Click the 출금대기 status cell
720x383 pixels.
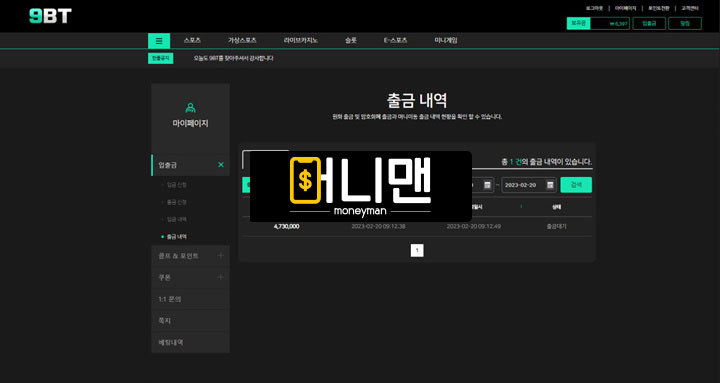pyautogui.click(x=556, y=226)
